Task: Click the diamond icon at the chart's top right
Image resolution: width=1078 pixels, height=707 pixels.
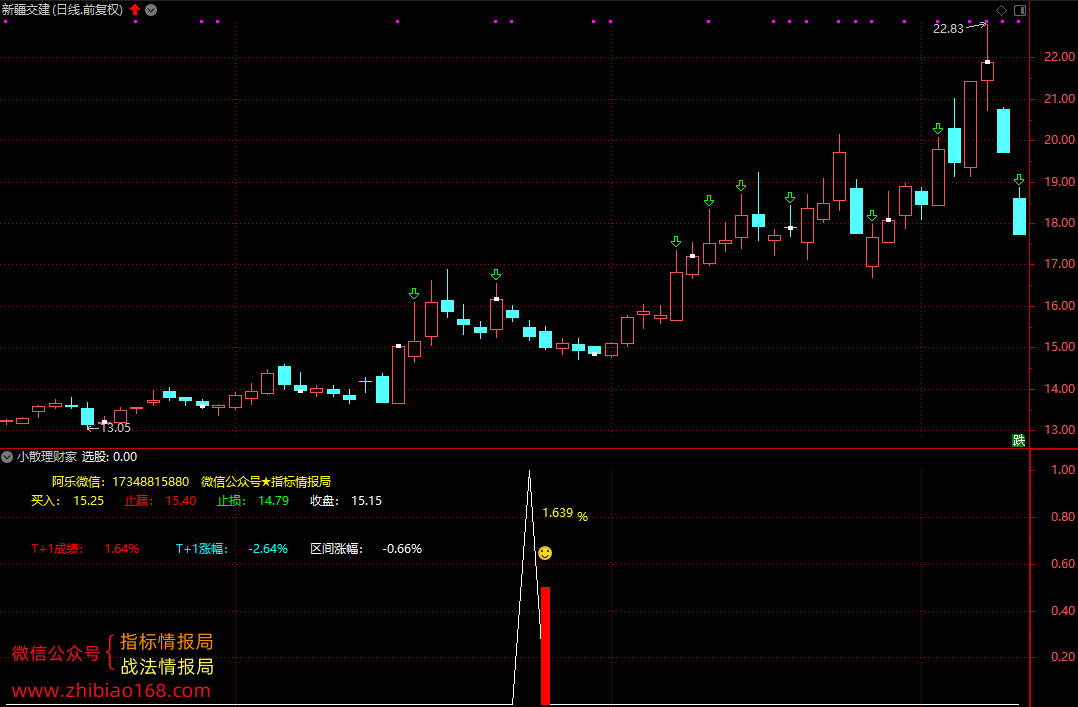Action: pyautogui.click(x=1001, y=10)
